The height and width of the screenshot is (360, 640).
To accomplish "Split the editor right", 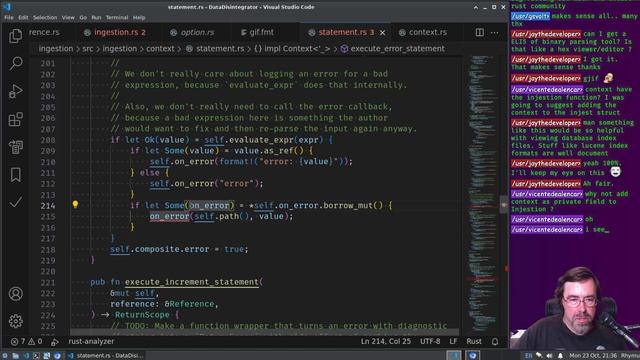I will 480,32.
